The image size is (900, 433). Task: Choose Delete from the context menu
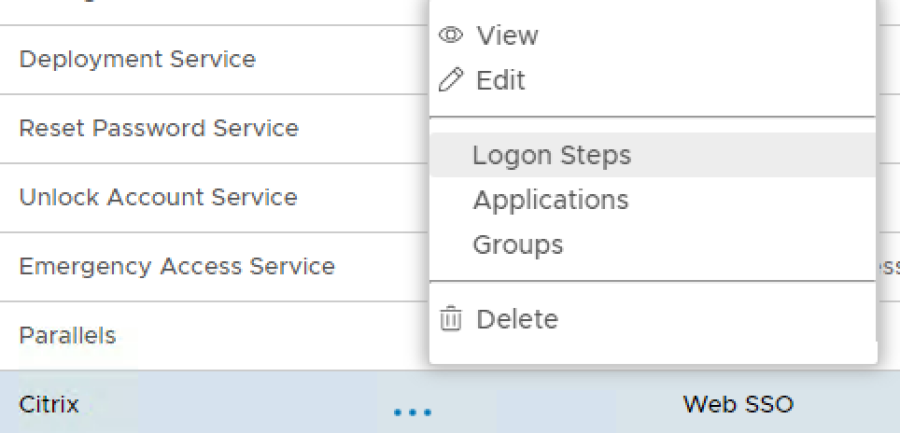click(517, 320)
